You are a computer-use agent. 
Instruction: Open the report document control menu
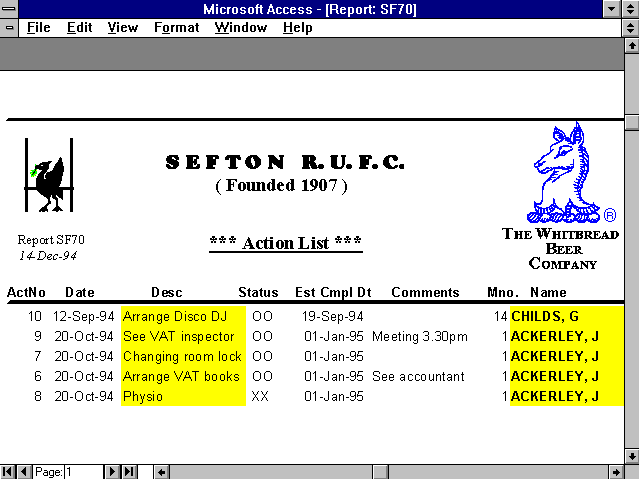click(x=10, y=27)
